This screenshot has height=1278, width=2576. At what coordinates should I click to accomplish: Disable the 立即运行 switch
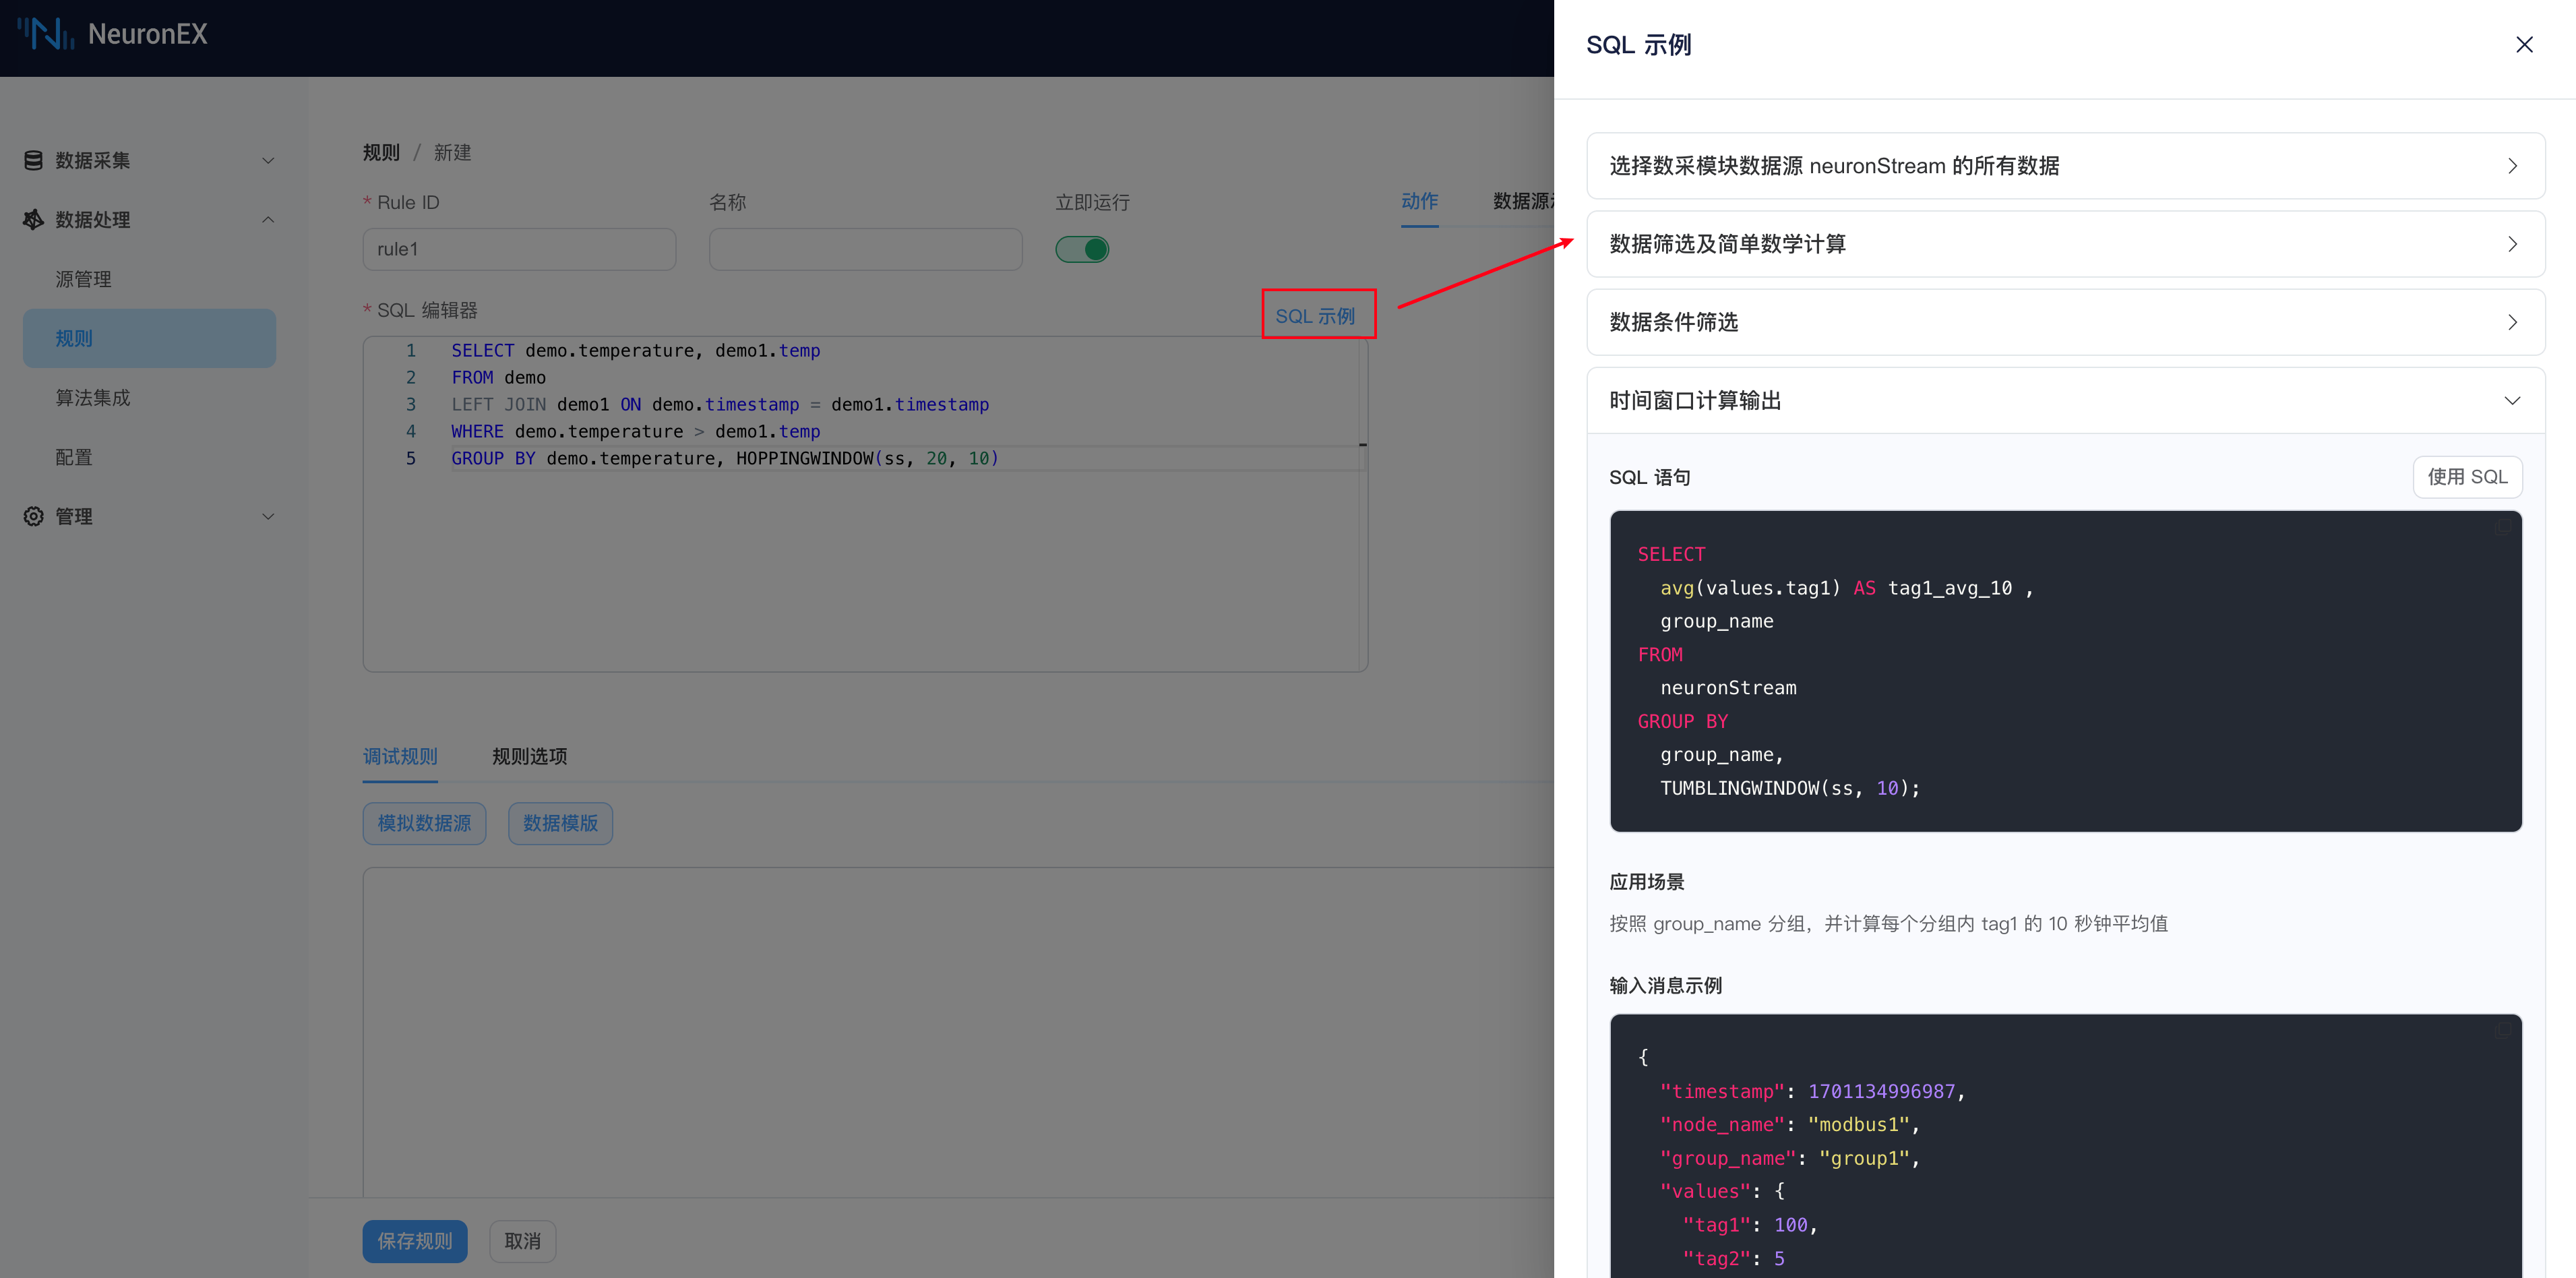coord(1082,249)
